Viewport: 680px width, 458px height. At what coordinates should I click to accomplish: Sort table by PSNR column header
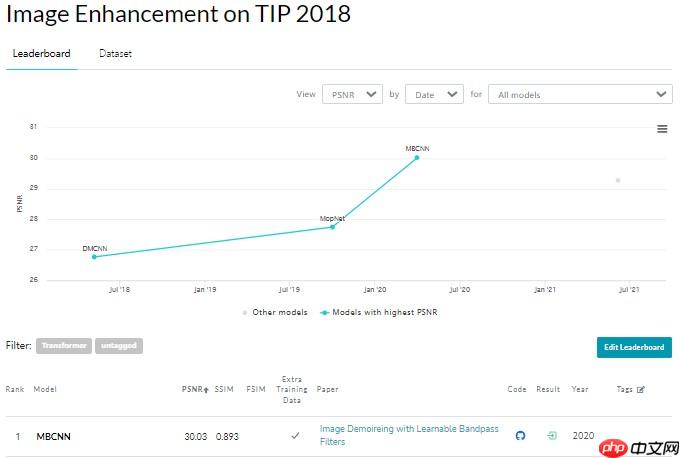(195, 389)
